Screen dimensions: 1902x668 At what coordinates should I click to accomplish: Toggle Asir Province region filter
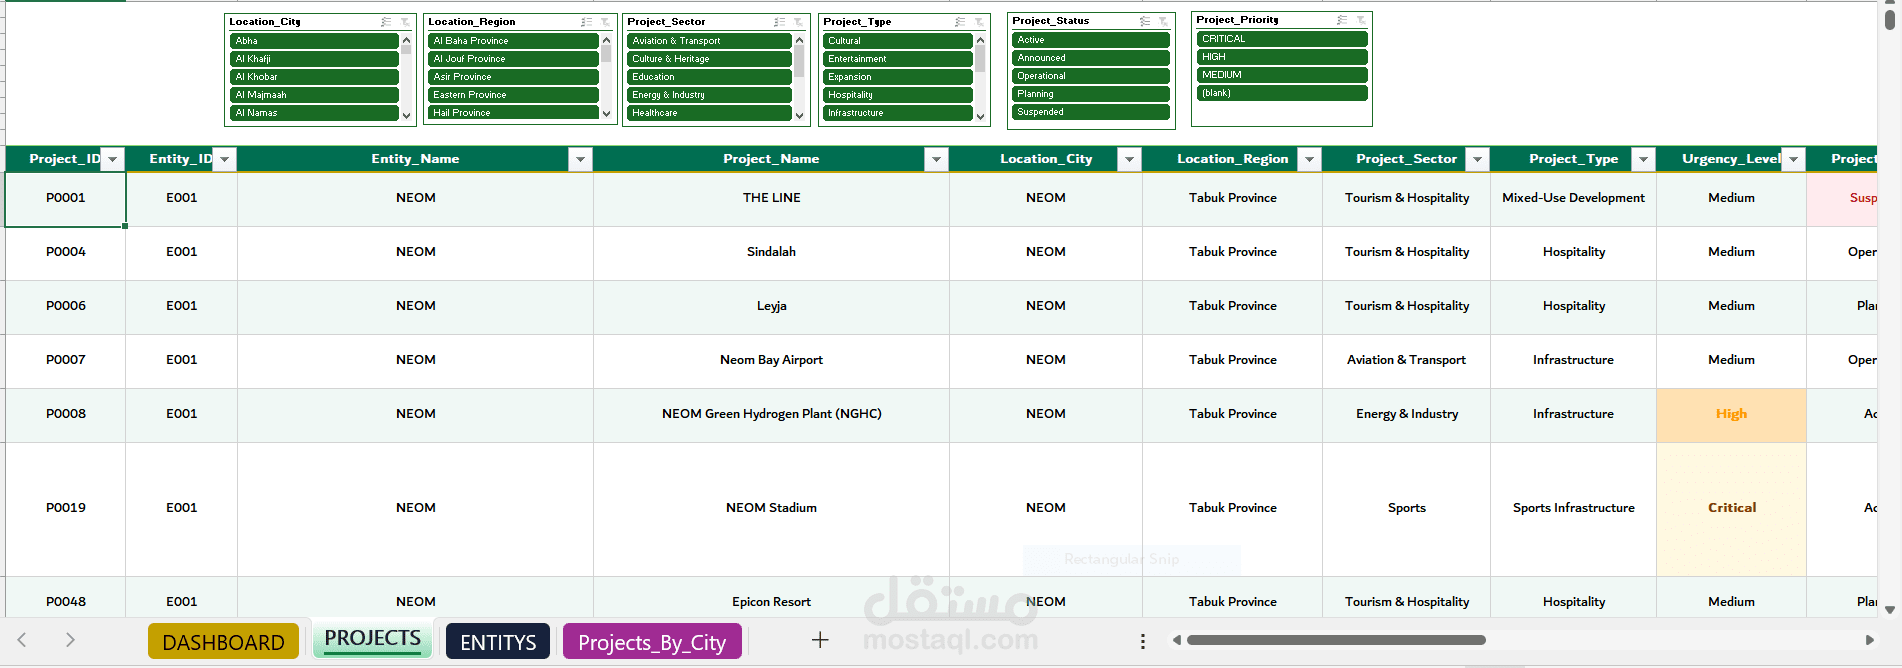click(x=513, y=77)
